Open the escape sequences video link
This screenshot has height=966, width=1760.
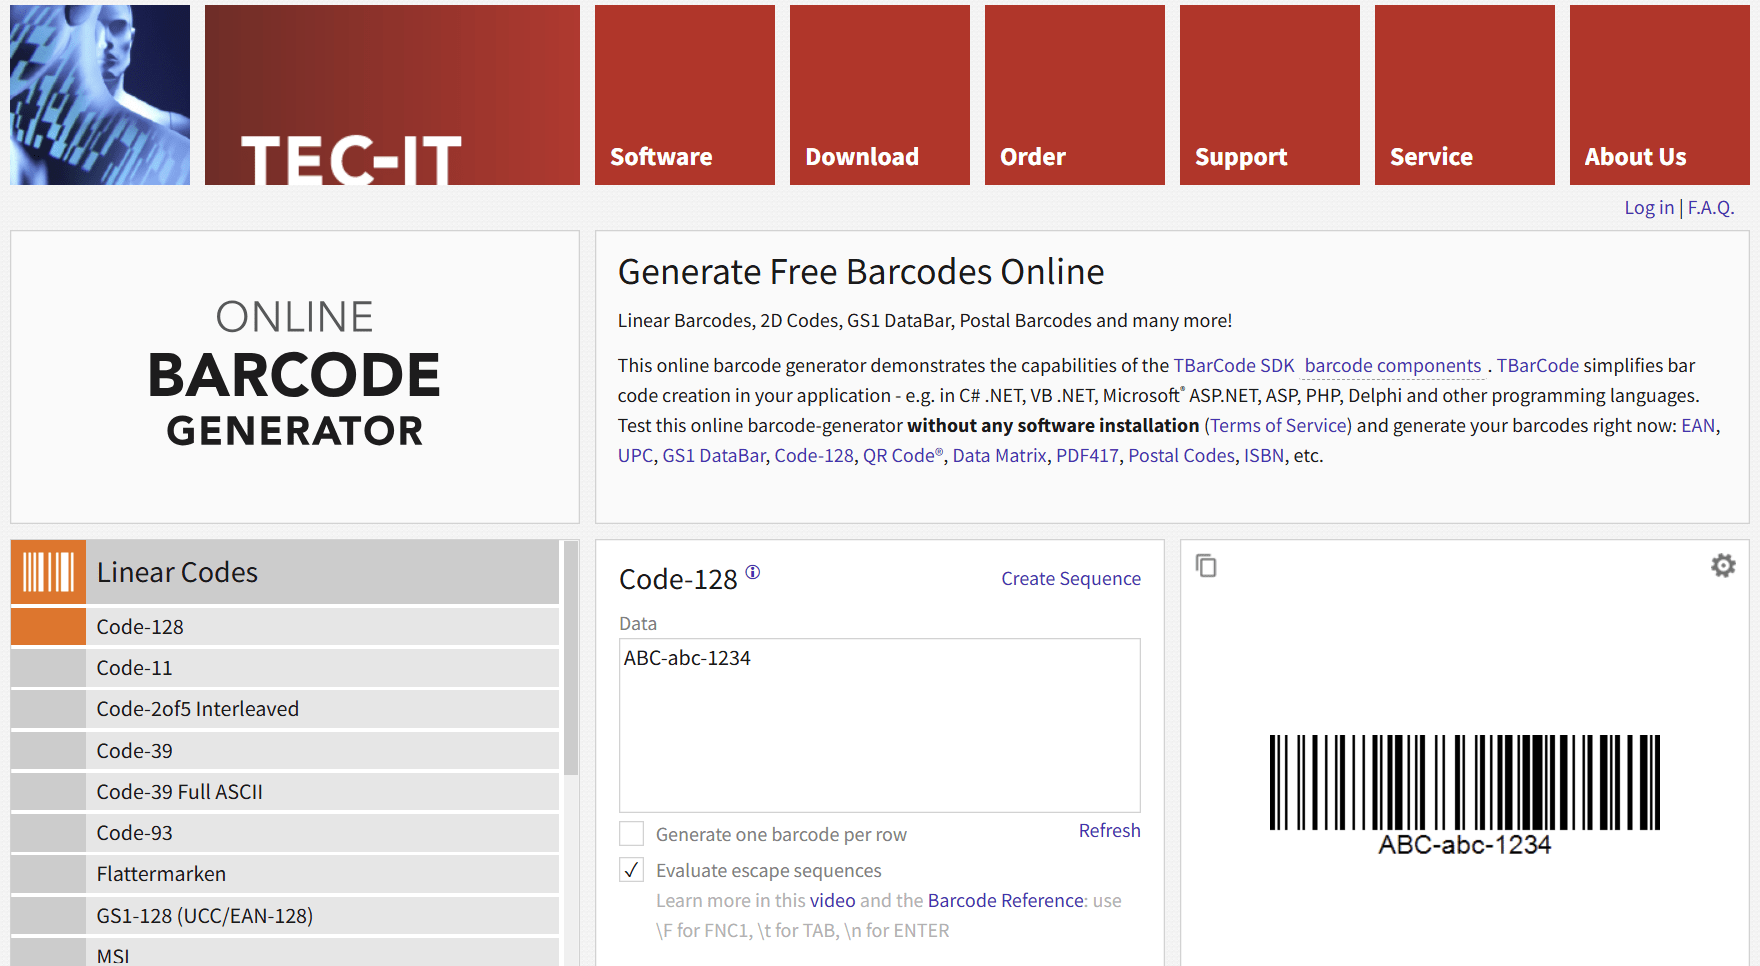(832, 900)
